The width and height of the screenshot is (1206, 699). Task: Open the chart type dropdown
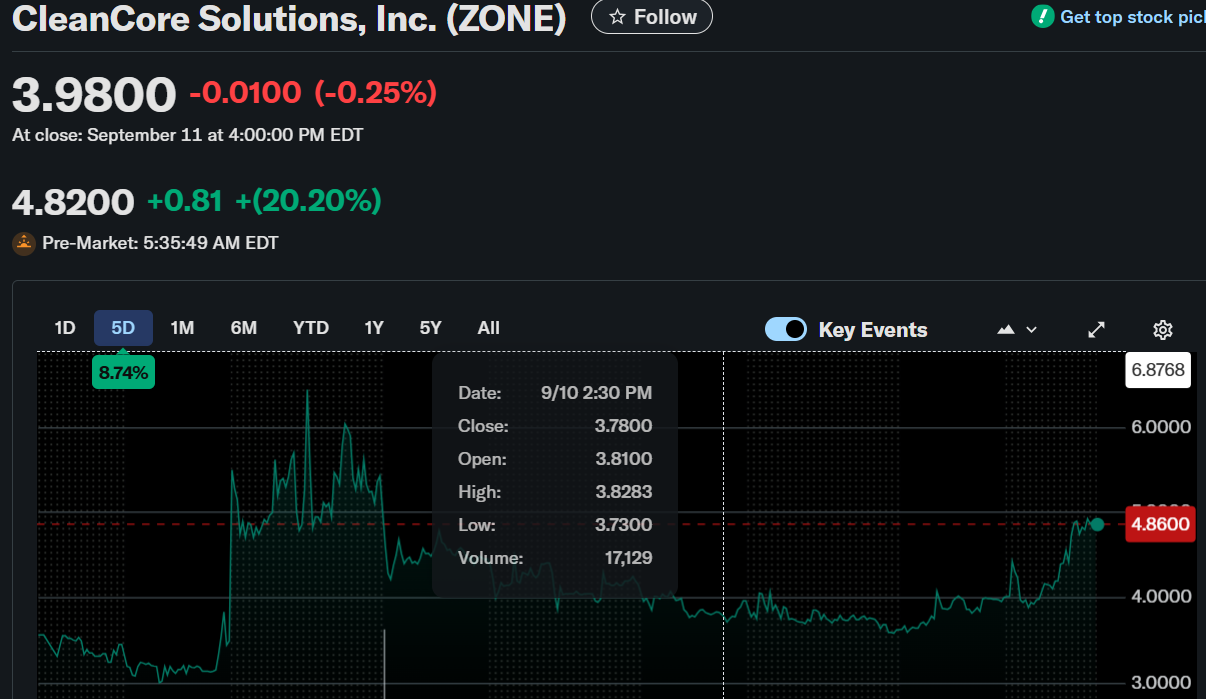[x=1018, y=330]
